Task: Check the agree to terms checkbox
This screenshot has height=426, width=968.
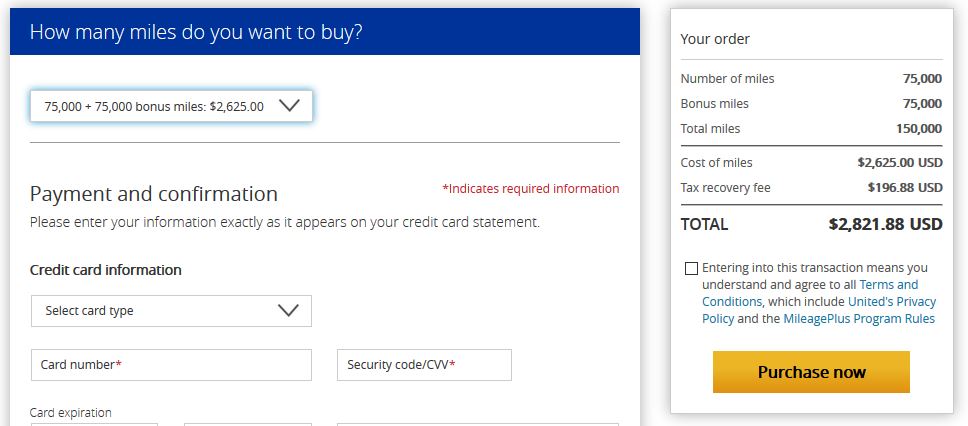Action: tap(692, 269)
